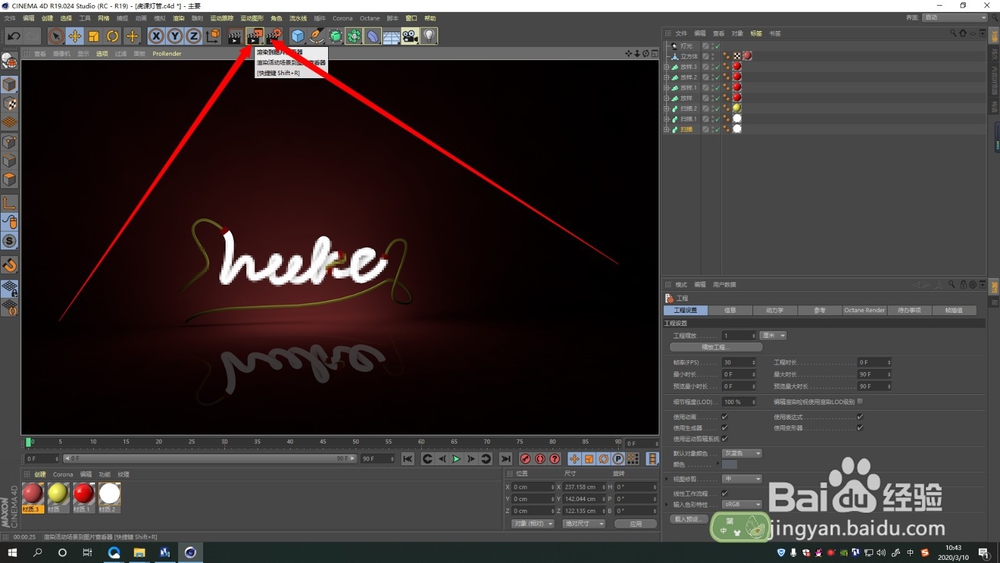Image resolution: width=1000 pixels, height=563 pixels.
Task: Select the Rotate tool
Action: (113, 36)
